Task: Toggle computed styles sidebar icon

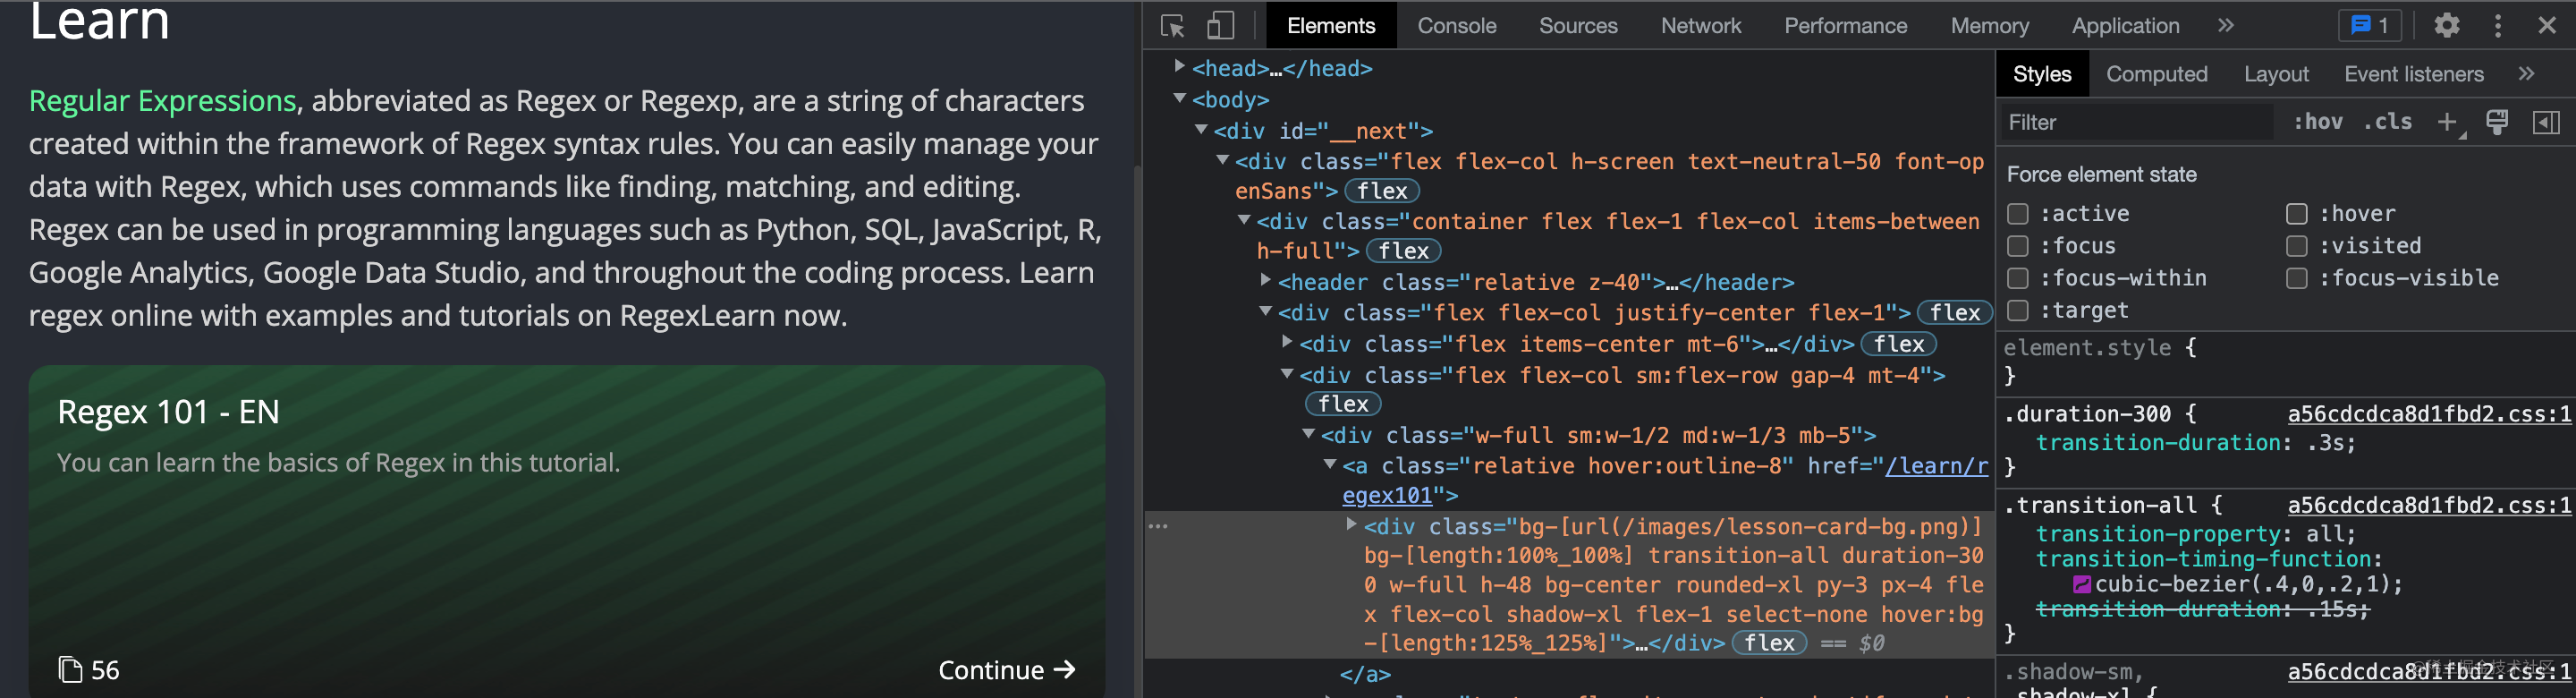Action: click(x=2546, y=122)
